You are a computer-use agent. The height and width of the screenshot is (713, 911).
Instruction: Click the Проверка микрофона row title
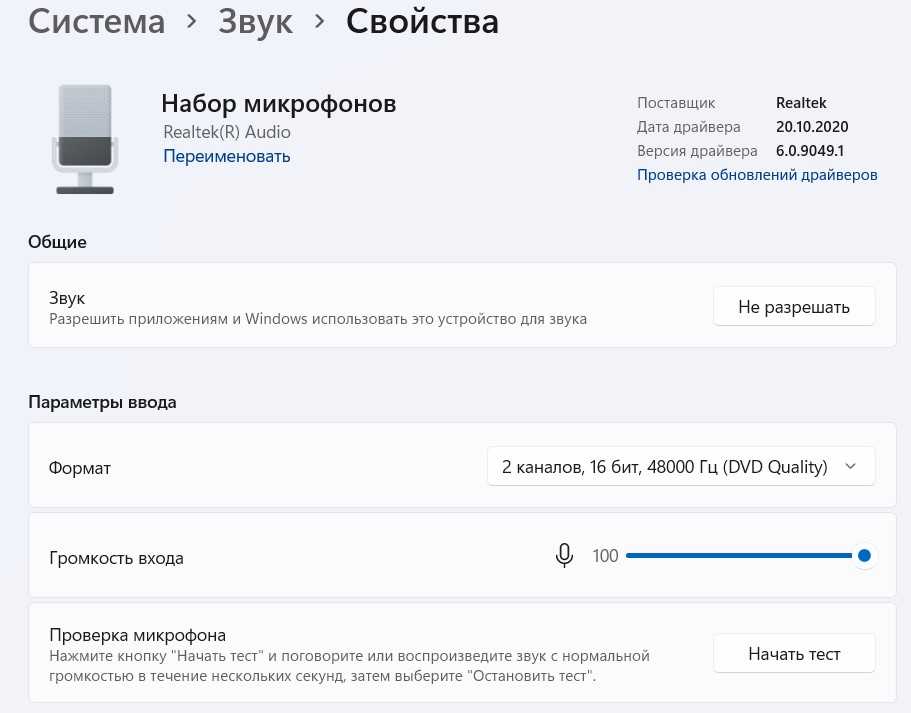[x=137, y=635]
